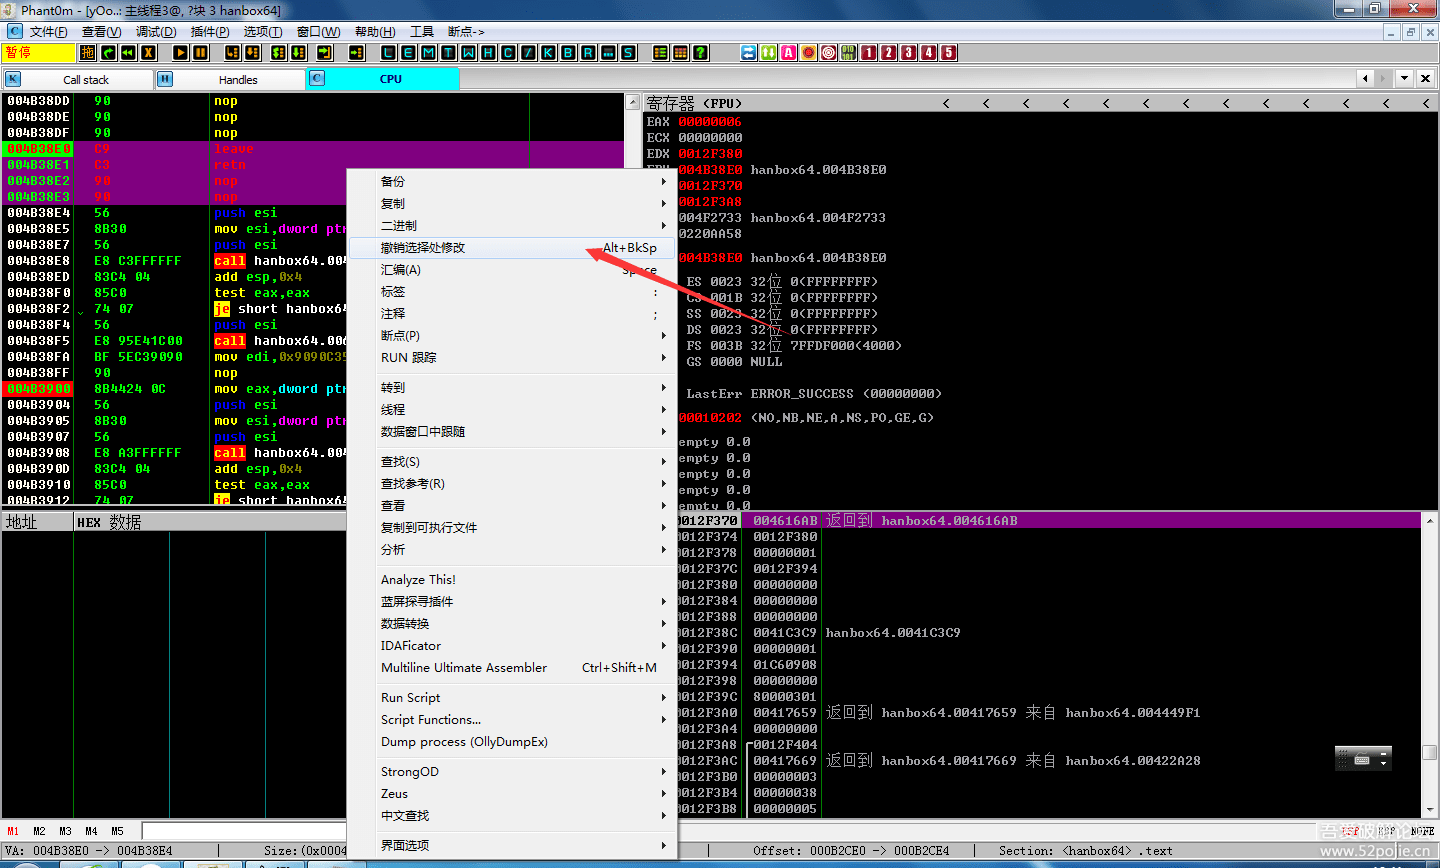Expand the 备份 submenu in context menu

click(512, 182)
